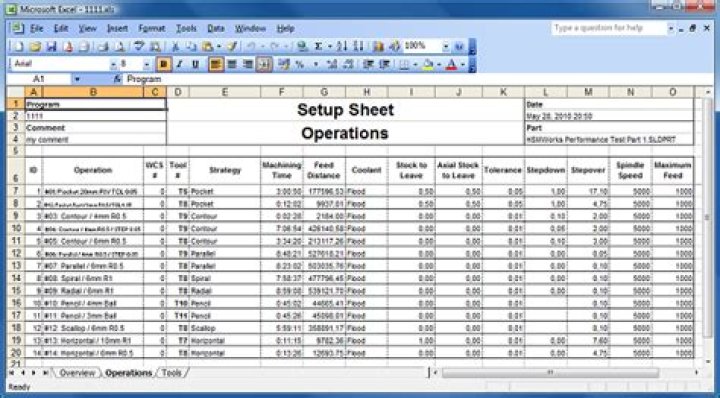Apply cell borders with the Borders icon
This screenshot has width=720, height=398.
404,64
